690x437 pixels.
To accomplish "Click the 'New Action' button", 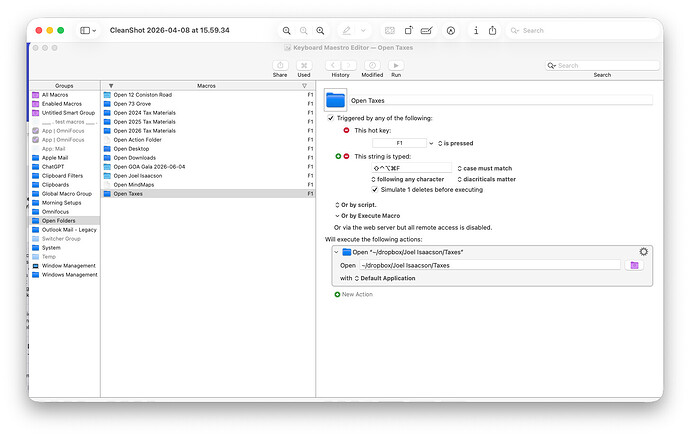I will click(x=354, y=294).
